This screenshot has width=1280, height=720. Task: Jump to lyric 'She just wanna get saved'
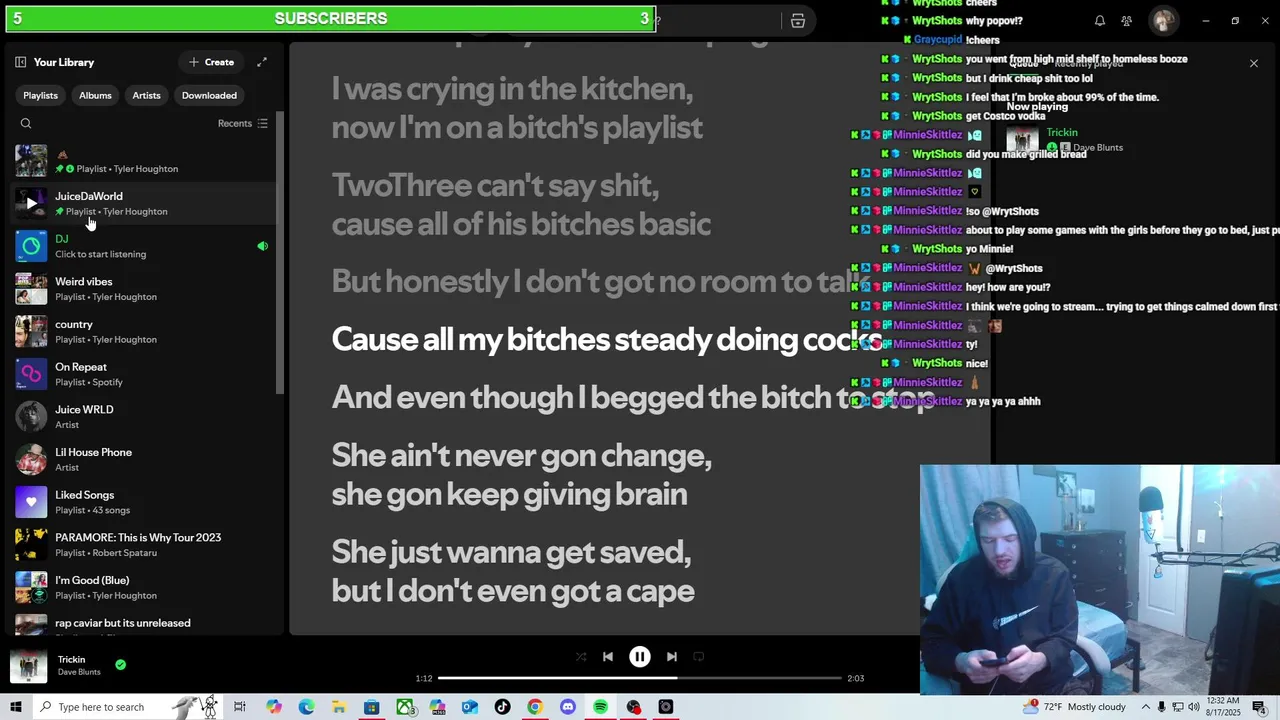pyautogui.click(x=513, y=571)
